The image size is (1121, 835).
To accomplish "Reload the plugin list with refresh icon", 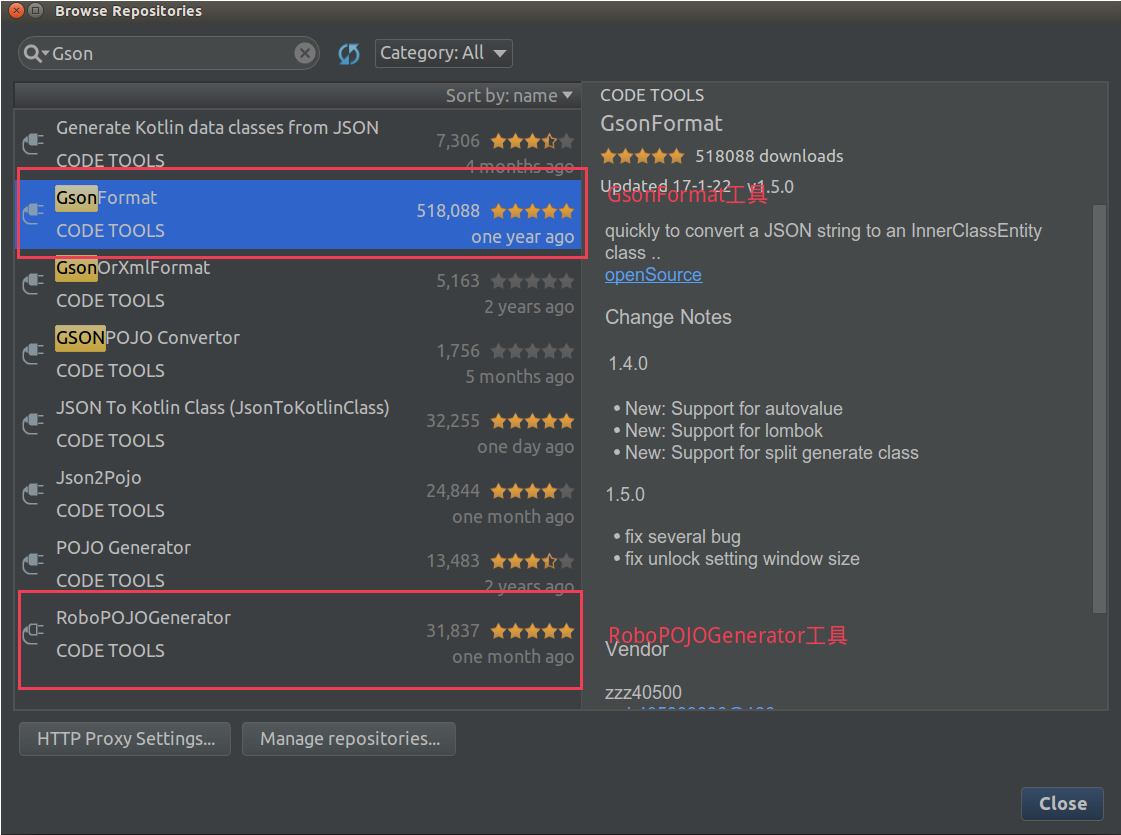I will 348,54.
